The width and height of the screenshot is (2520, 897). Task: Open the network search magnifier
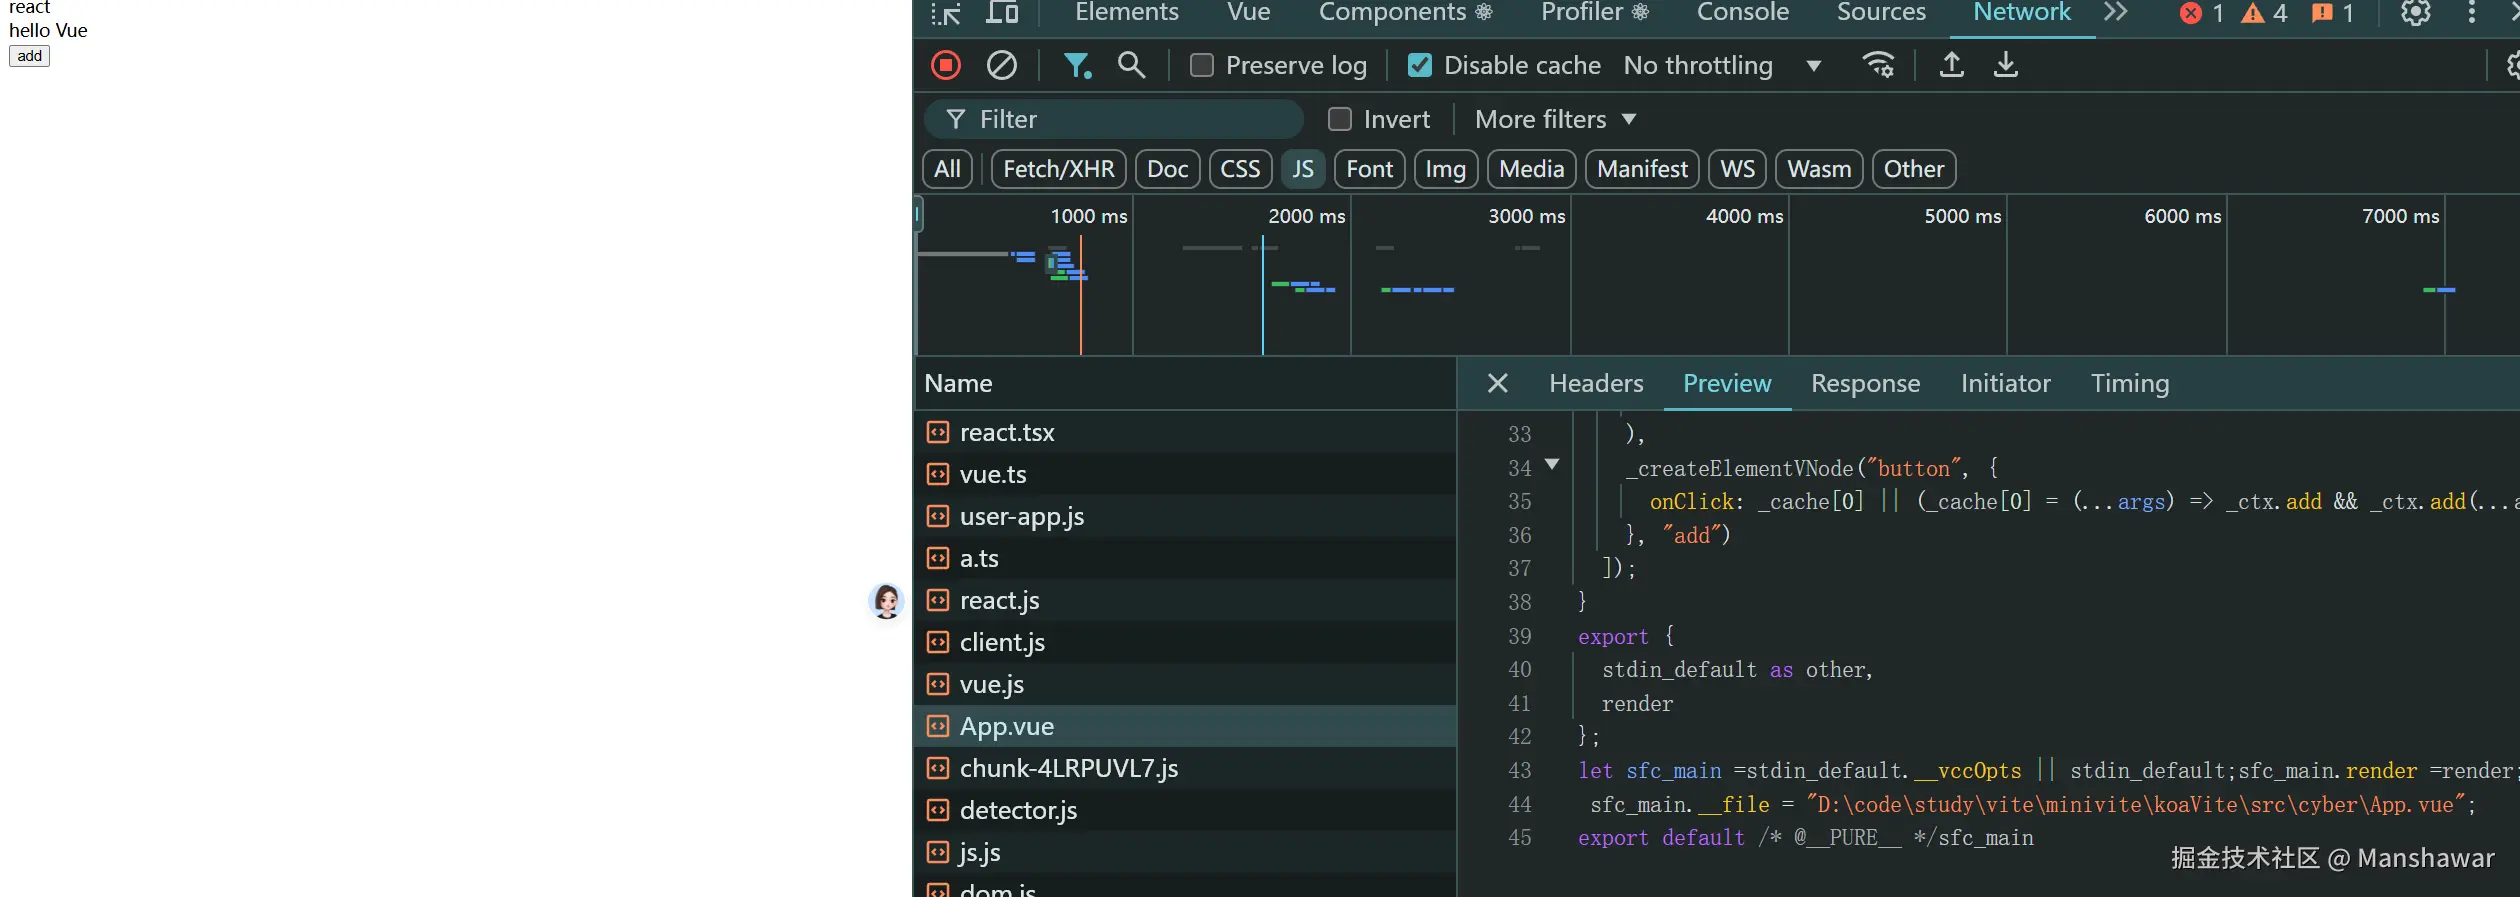[x=1131, y=65]
